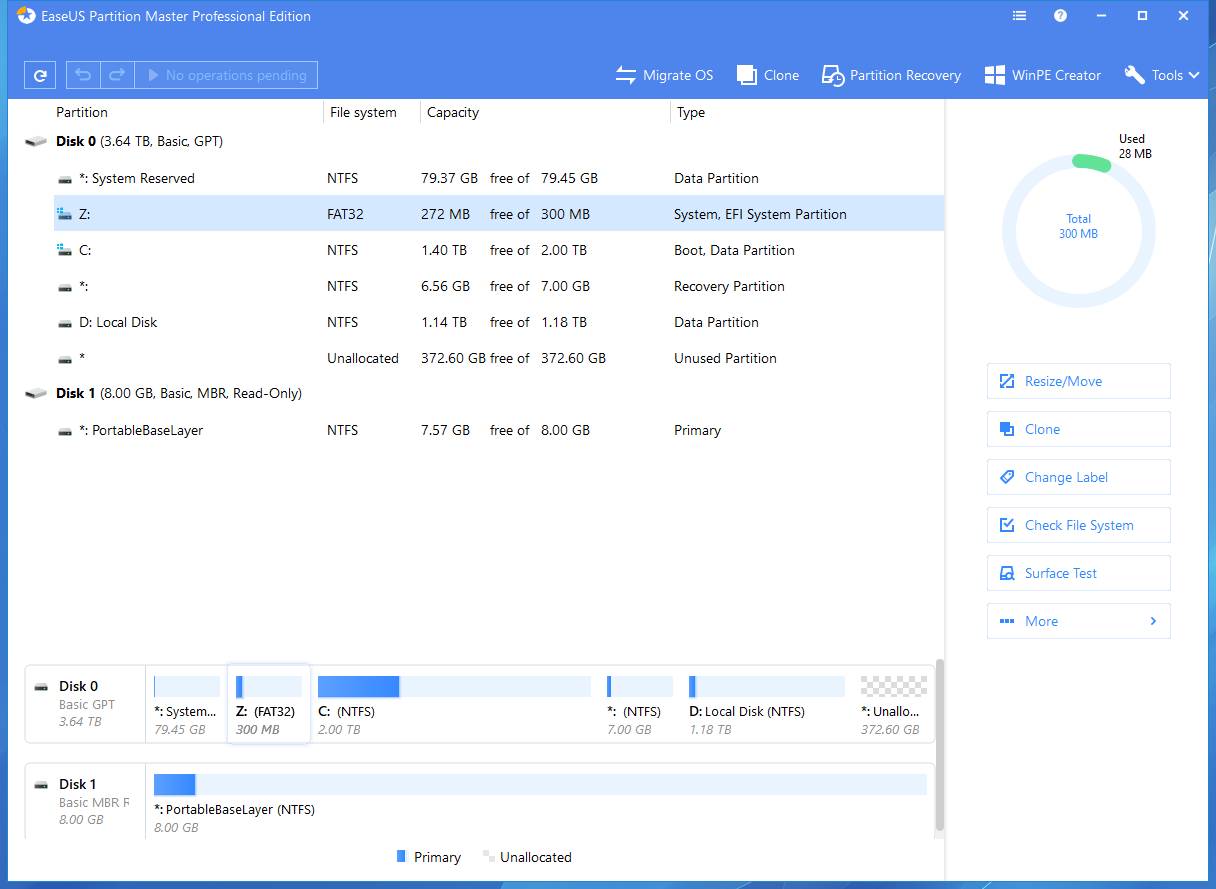Viewport: 1216px width, 889px height.
Task: Select the Unallocated 372.60 GB row
Action: pos(498,358)
